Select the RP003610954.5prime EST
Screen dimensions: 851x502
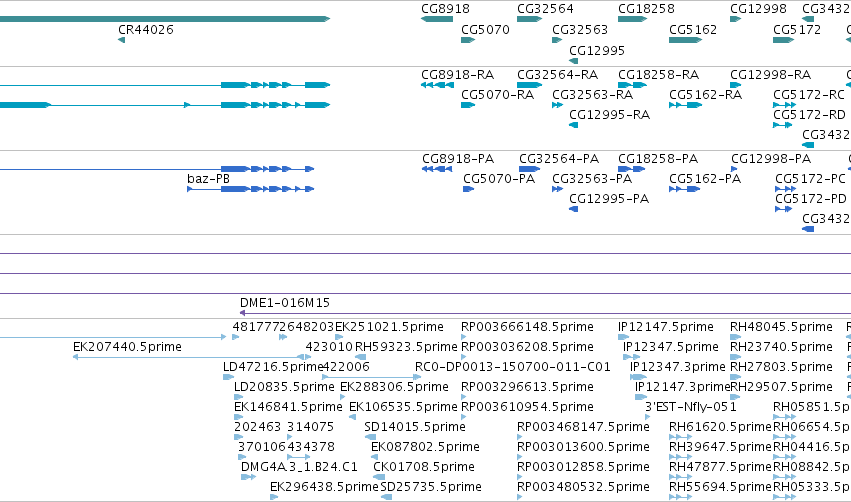click(x=464, y=417)
